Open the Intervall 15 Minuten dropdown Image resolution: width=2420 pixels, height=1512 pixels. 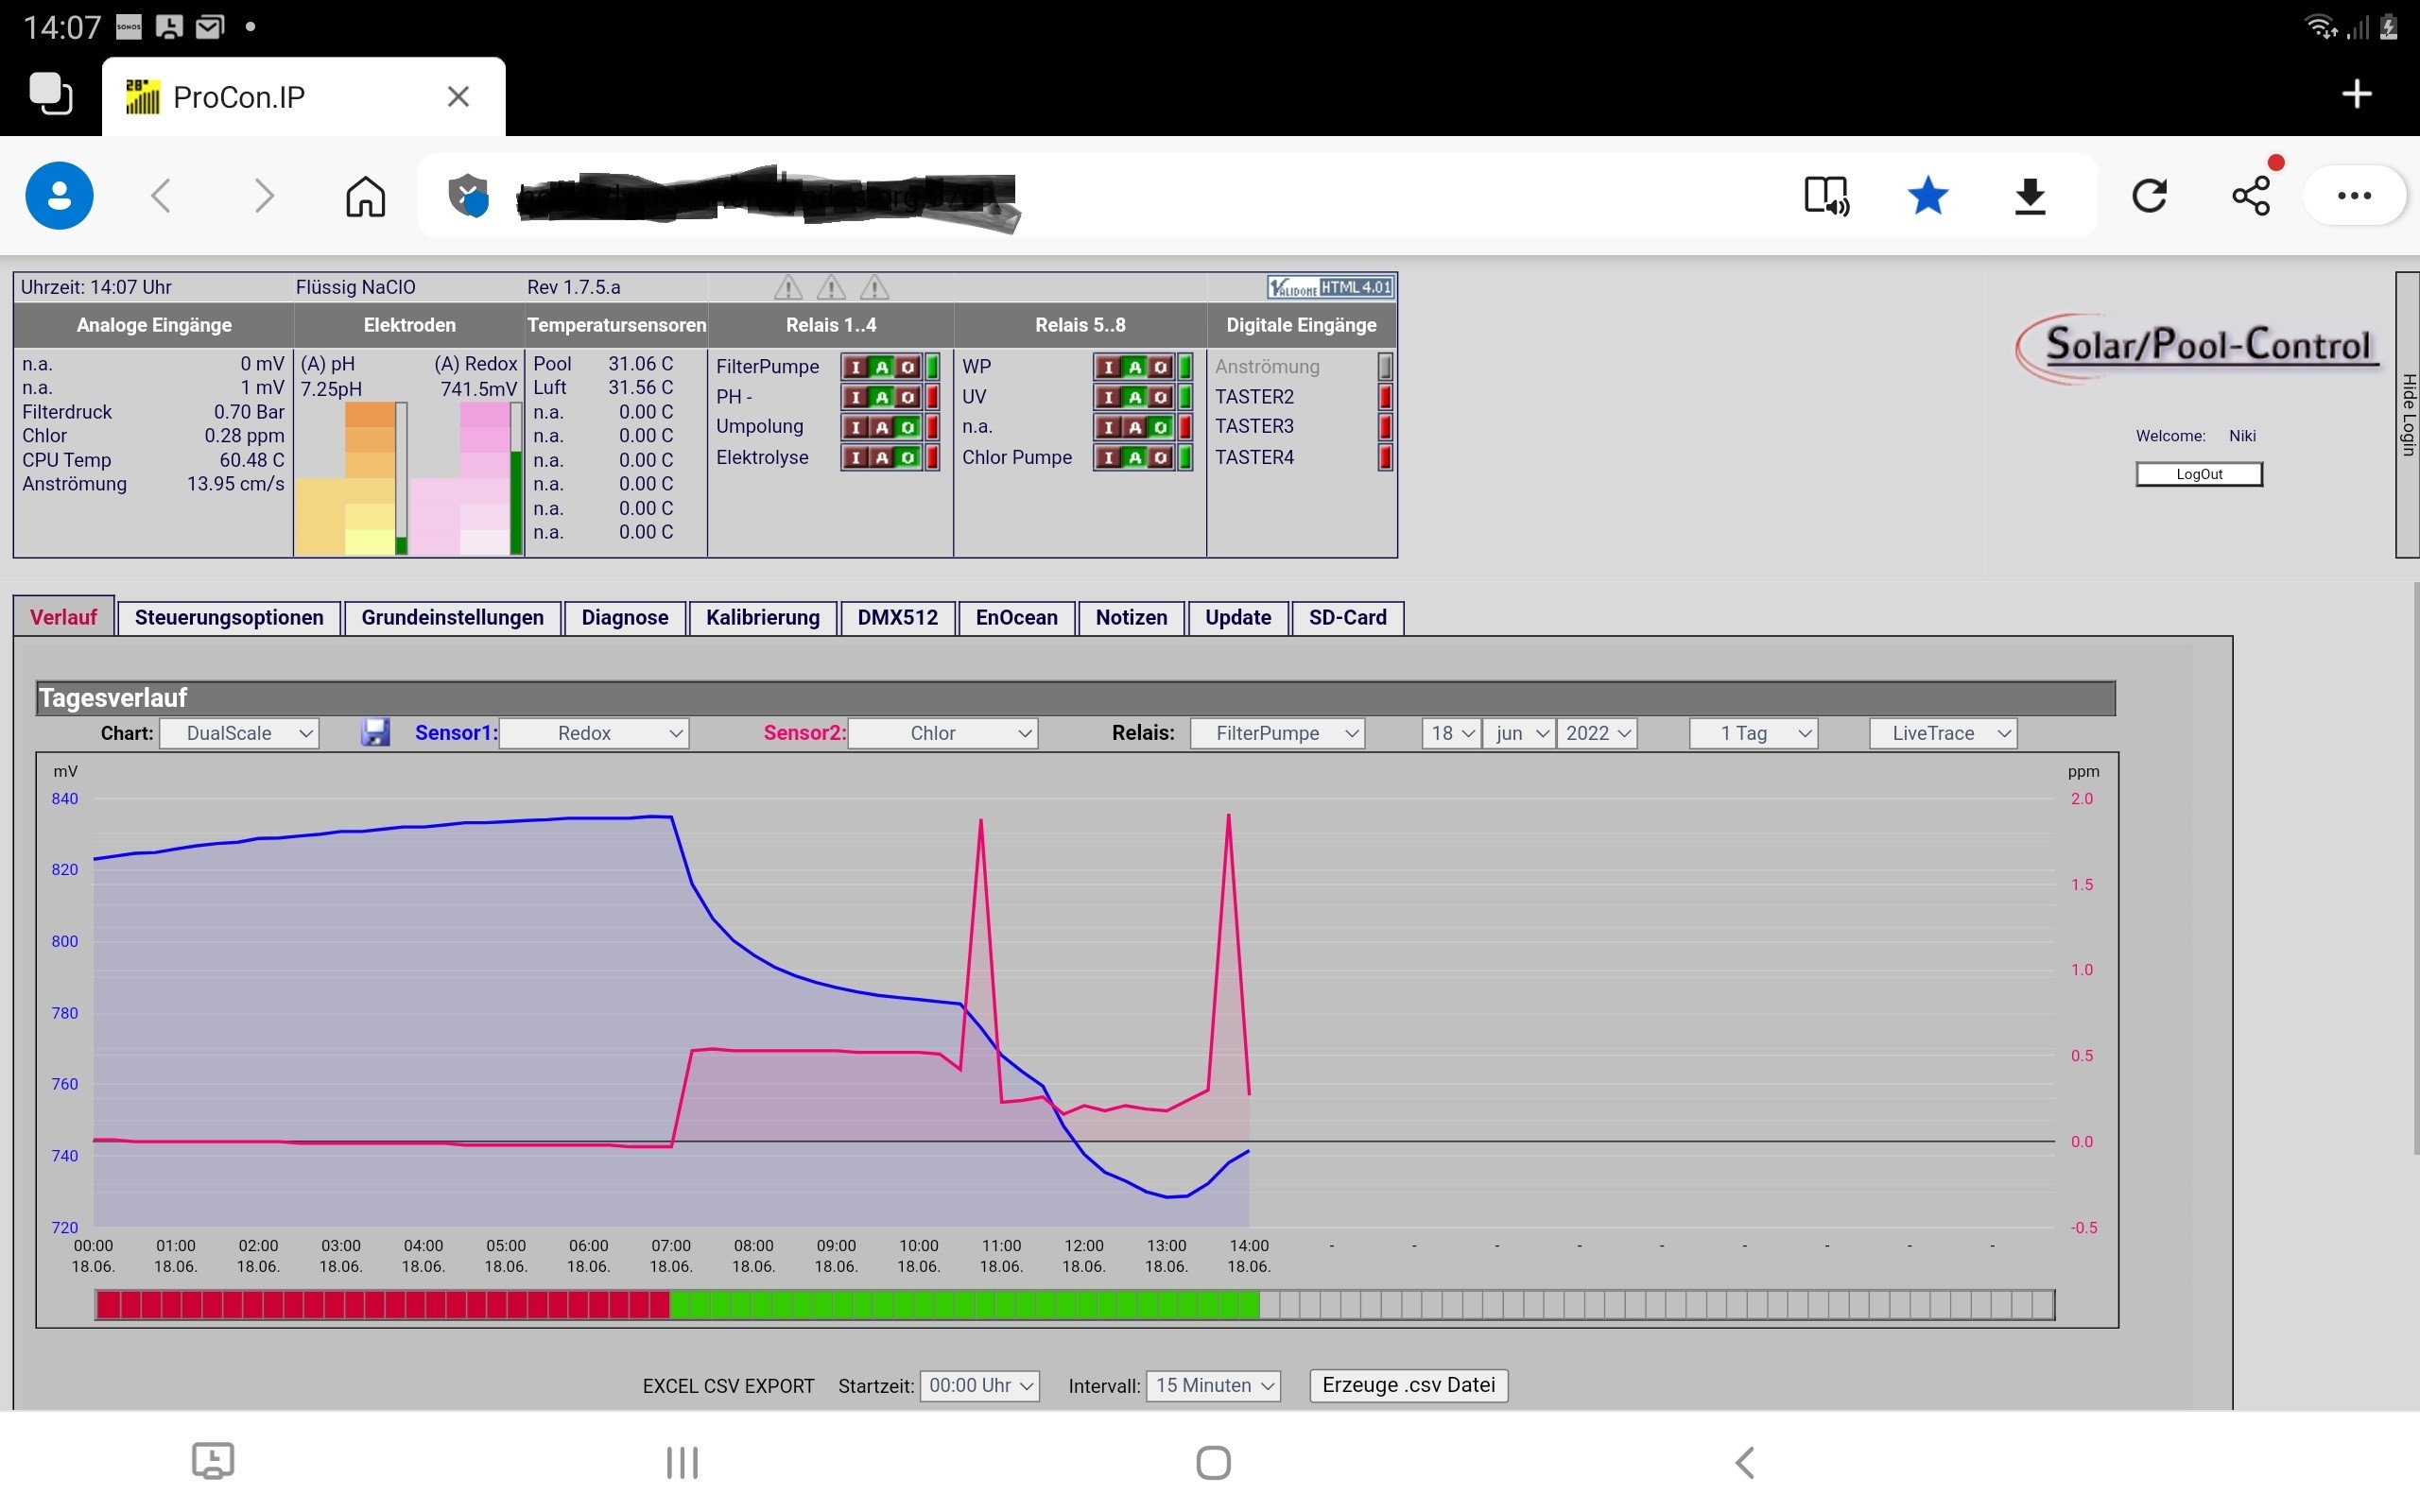1212,1385
